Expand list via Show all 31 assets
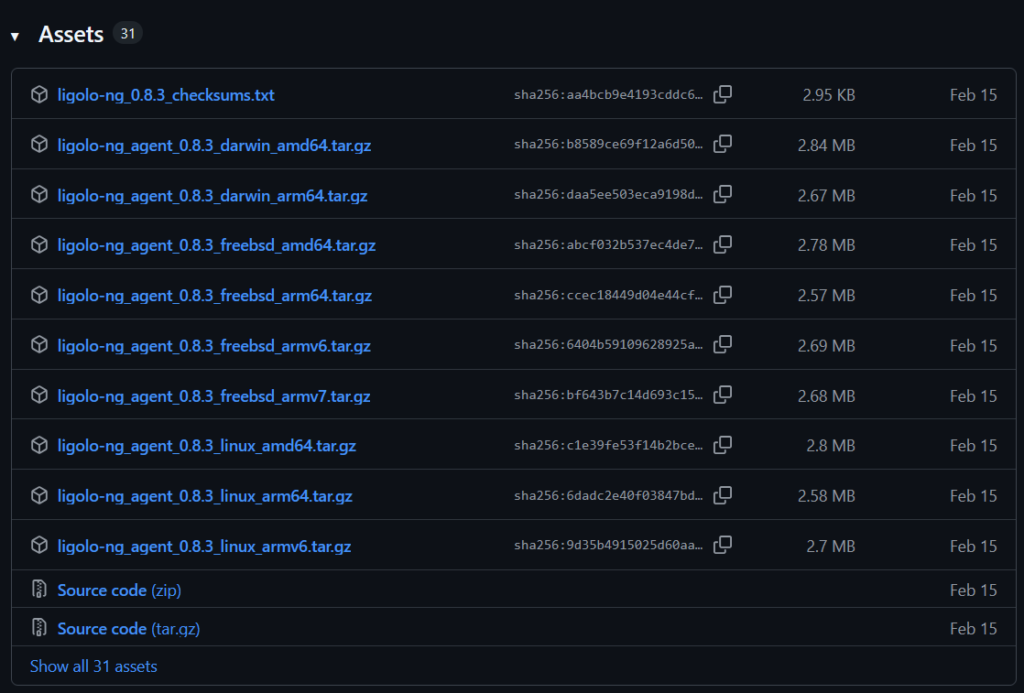 [93, 666]
